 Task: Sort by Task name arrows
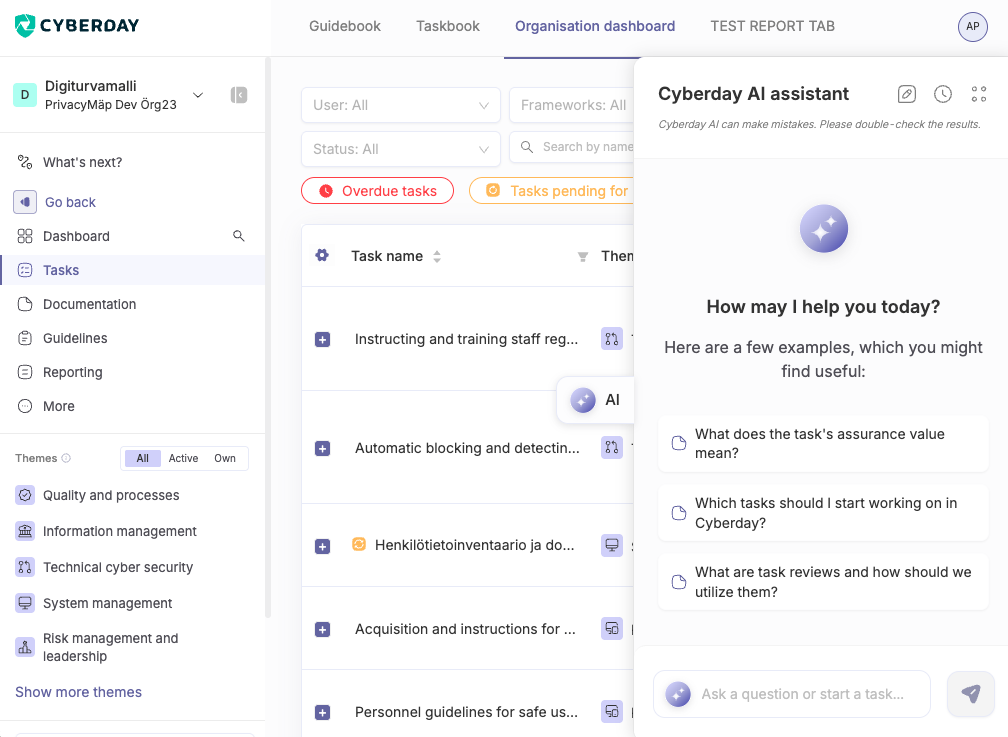[437, 257]
